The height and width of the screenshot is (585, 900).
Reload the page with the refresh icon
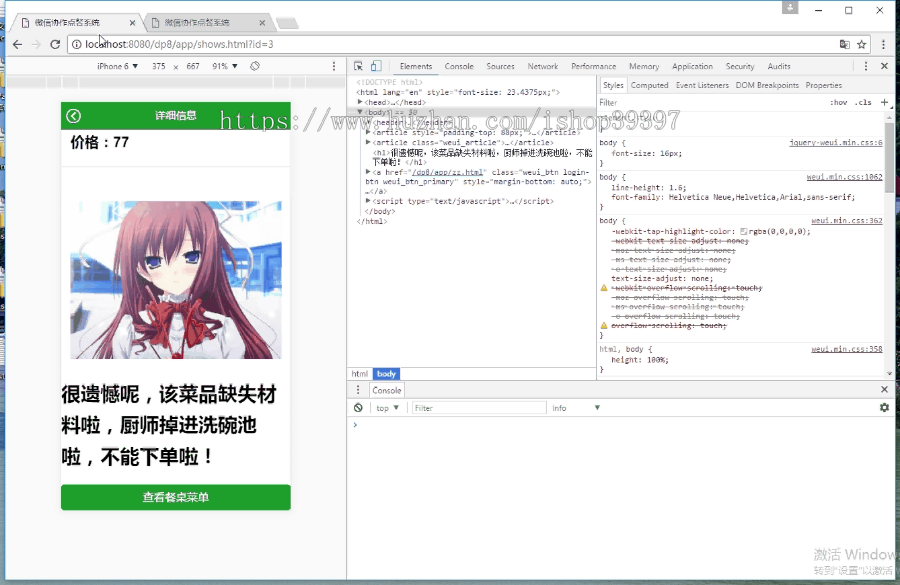[x=55, y=44]
